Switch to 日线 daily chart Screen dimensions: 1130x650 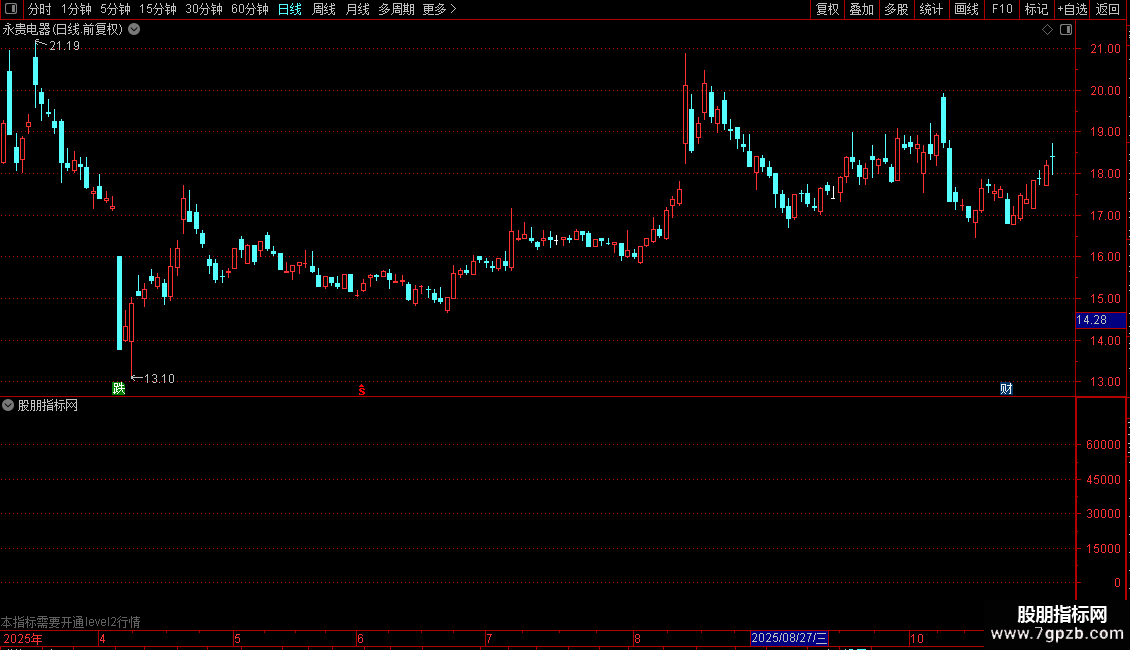click(x=290, y=9)
